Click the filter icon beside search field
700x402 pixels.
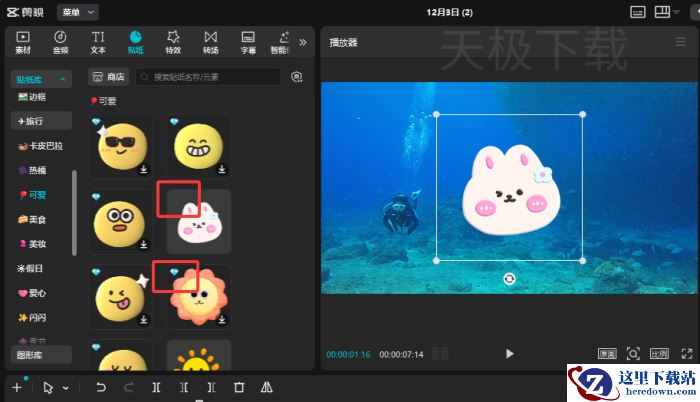click(x=296, y=77)
